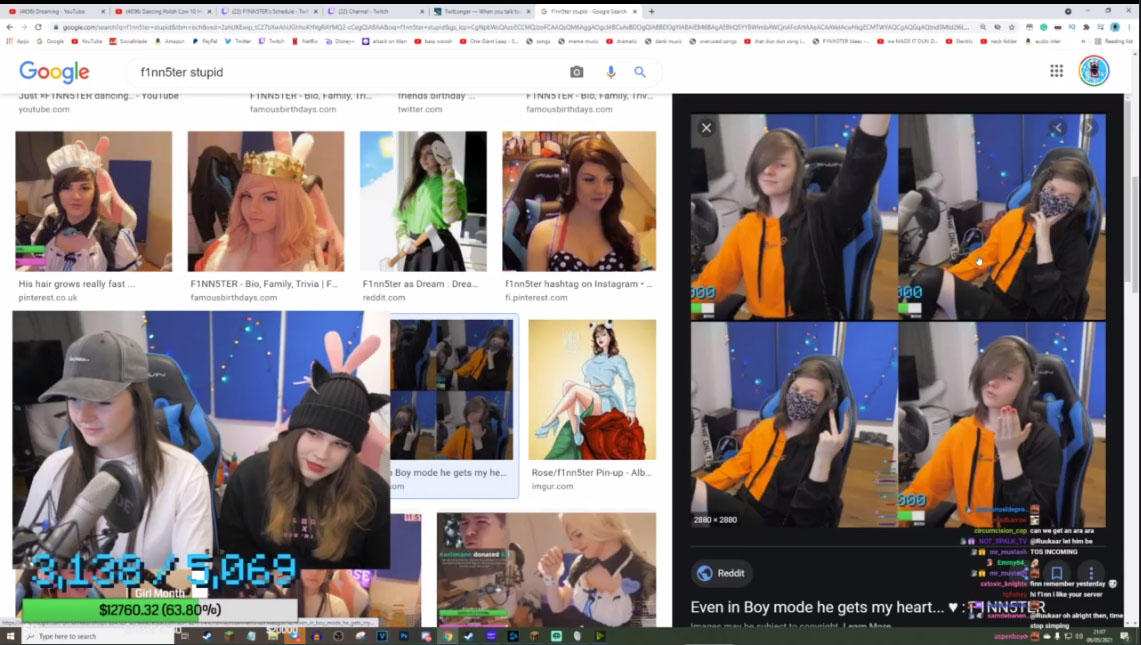The width and height of the screenshot is (1141, 645).
Task: Open the 'F1NN5TER - Bio, Family, Trivia' thumbnail
Action: [x=266, y=201]
